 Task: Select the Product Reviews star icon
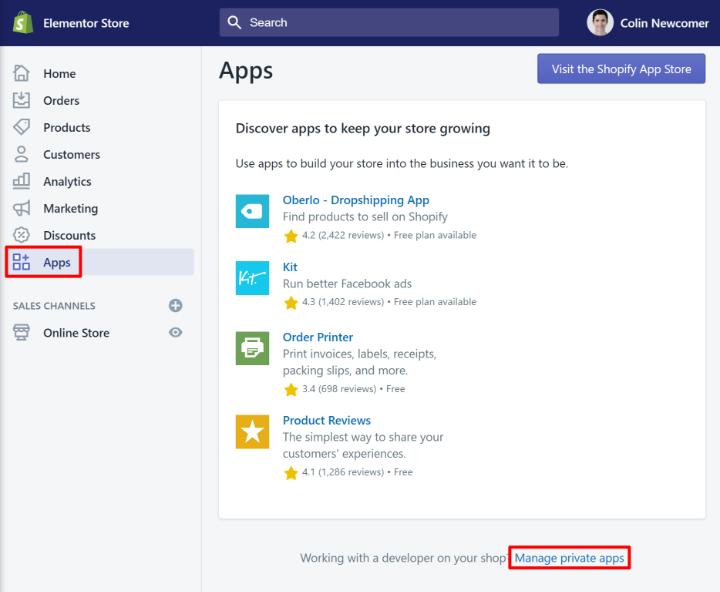pyautogui.click(x=252, y=431)
